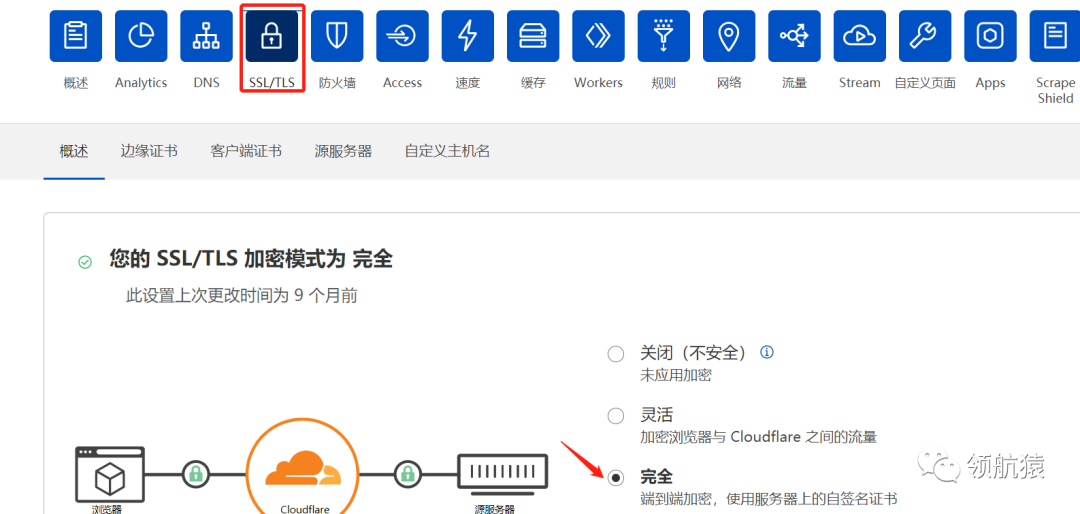Click the 缓存 label text
This screenshot has height=514, width=1080.
[x=533, y=83]
